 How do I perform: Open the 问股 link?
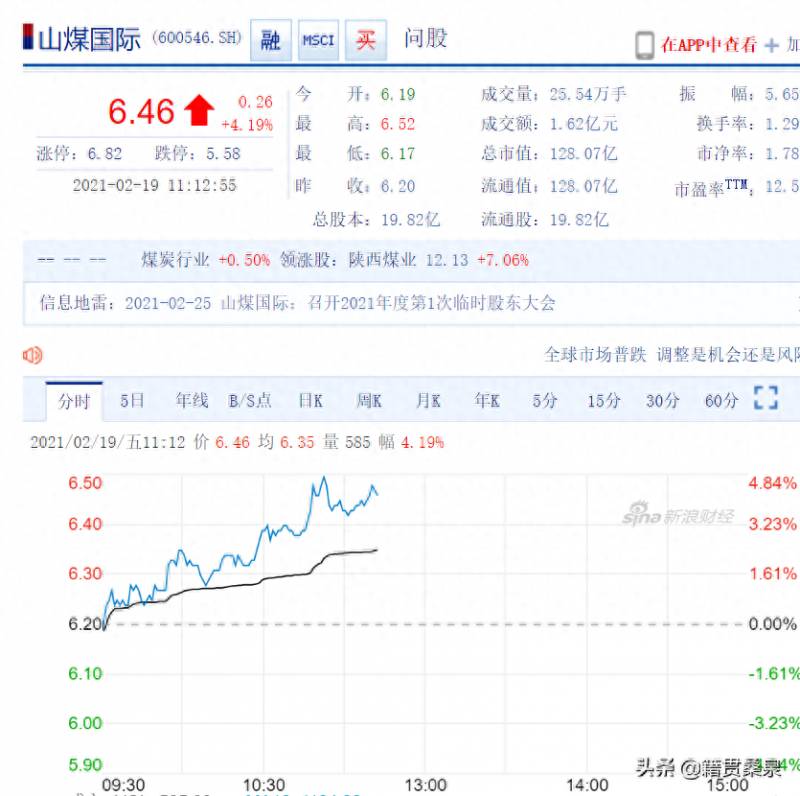[426, 38]
